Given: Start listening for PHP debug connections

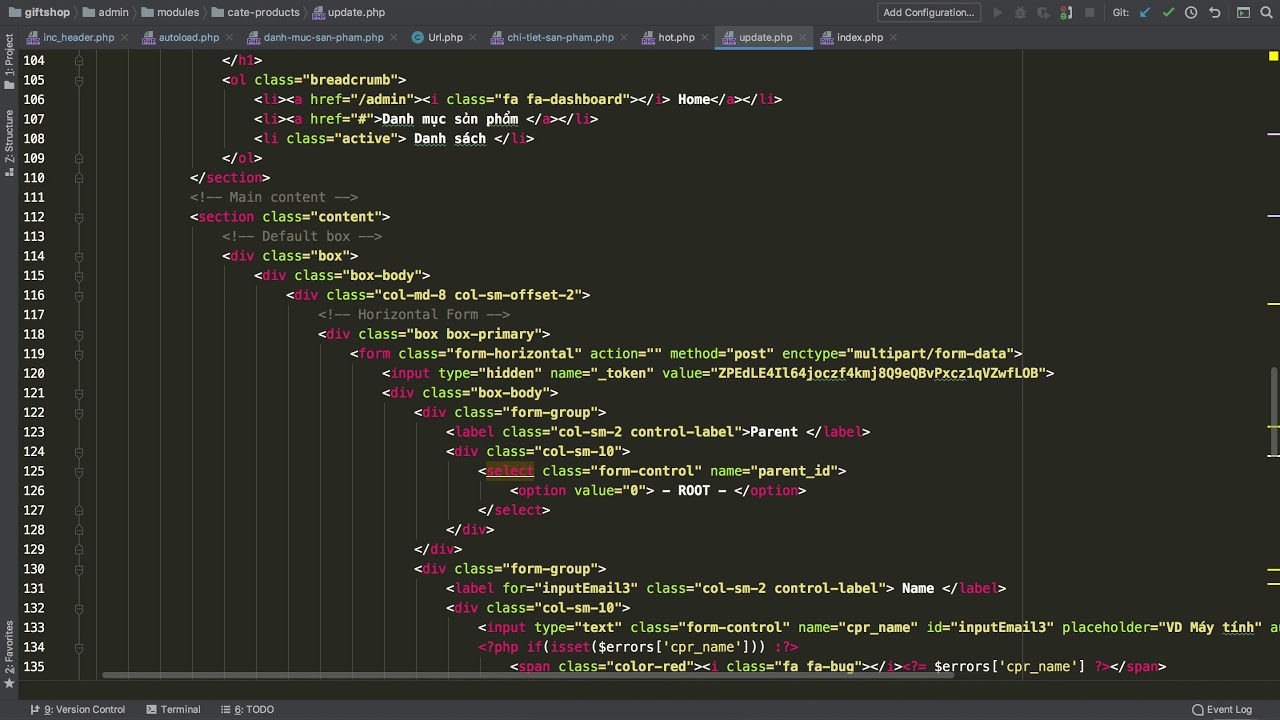Looking at the screenshot, I should 1068,13.
